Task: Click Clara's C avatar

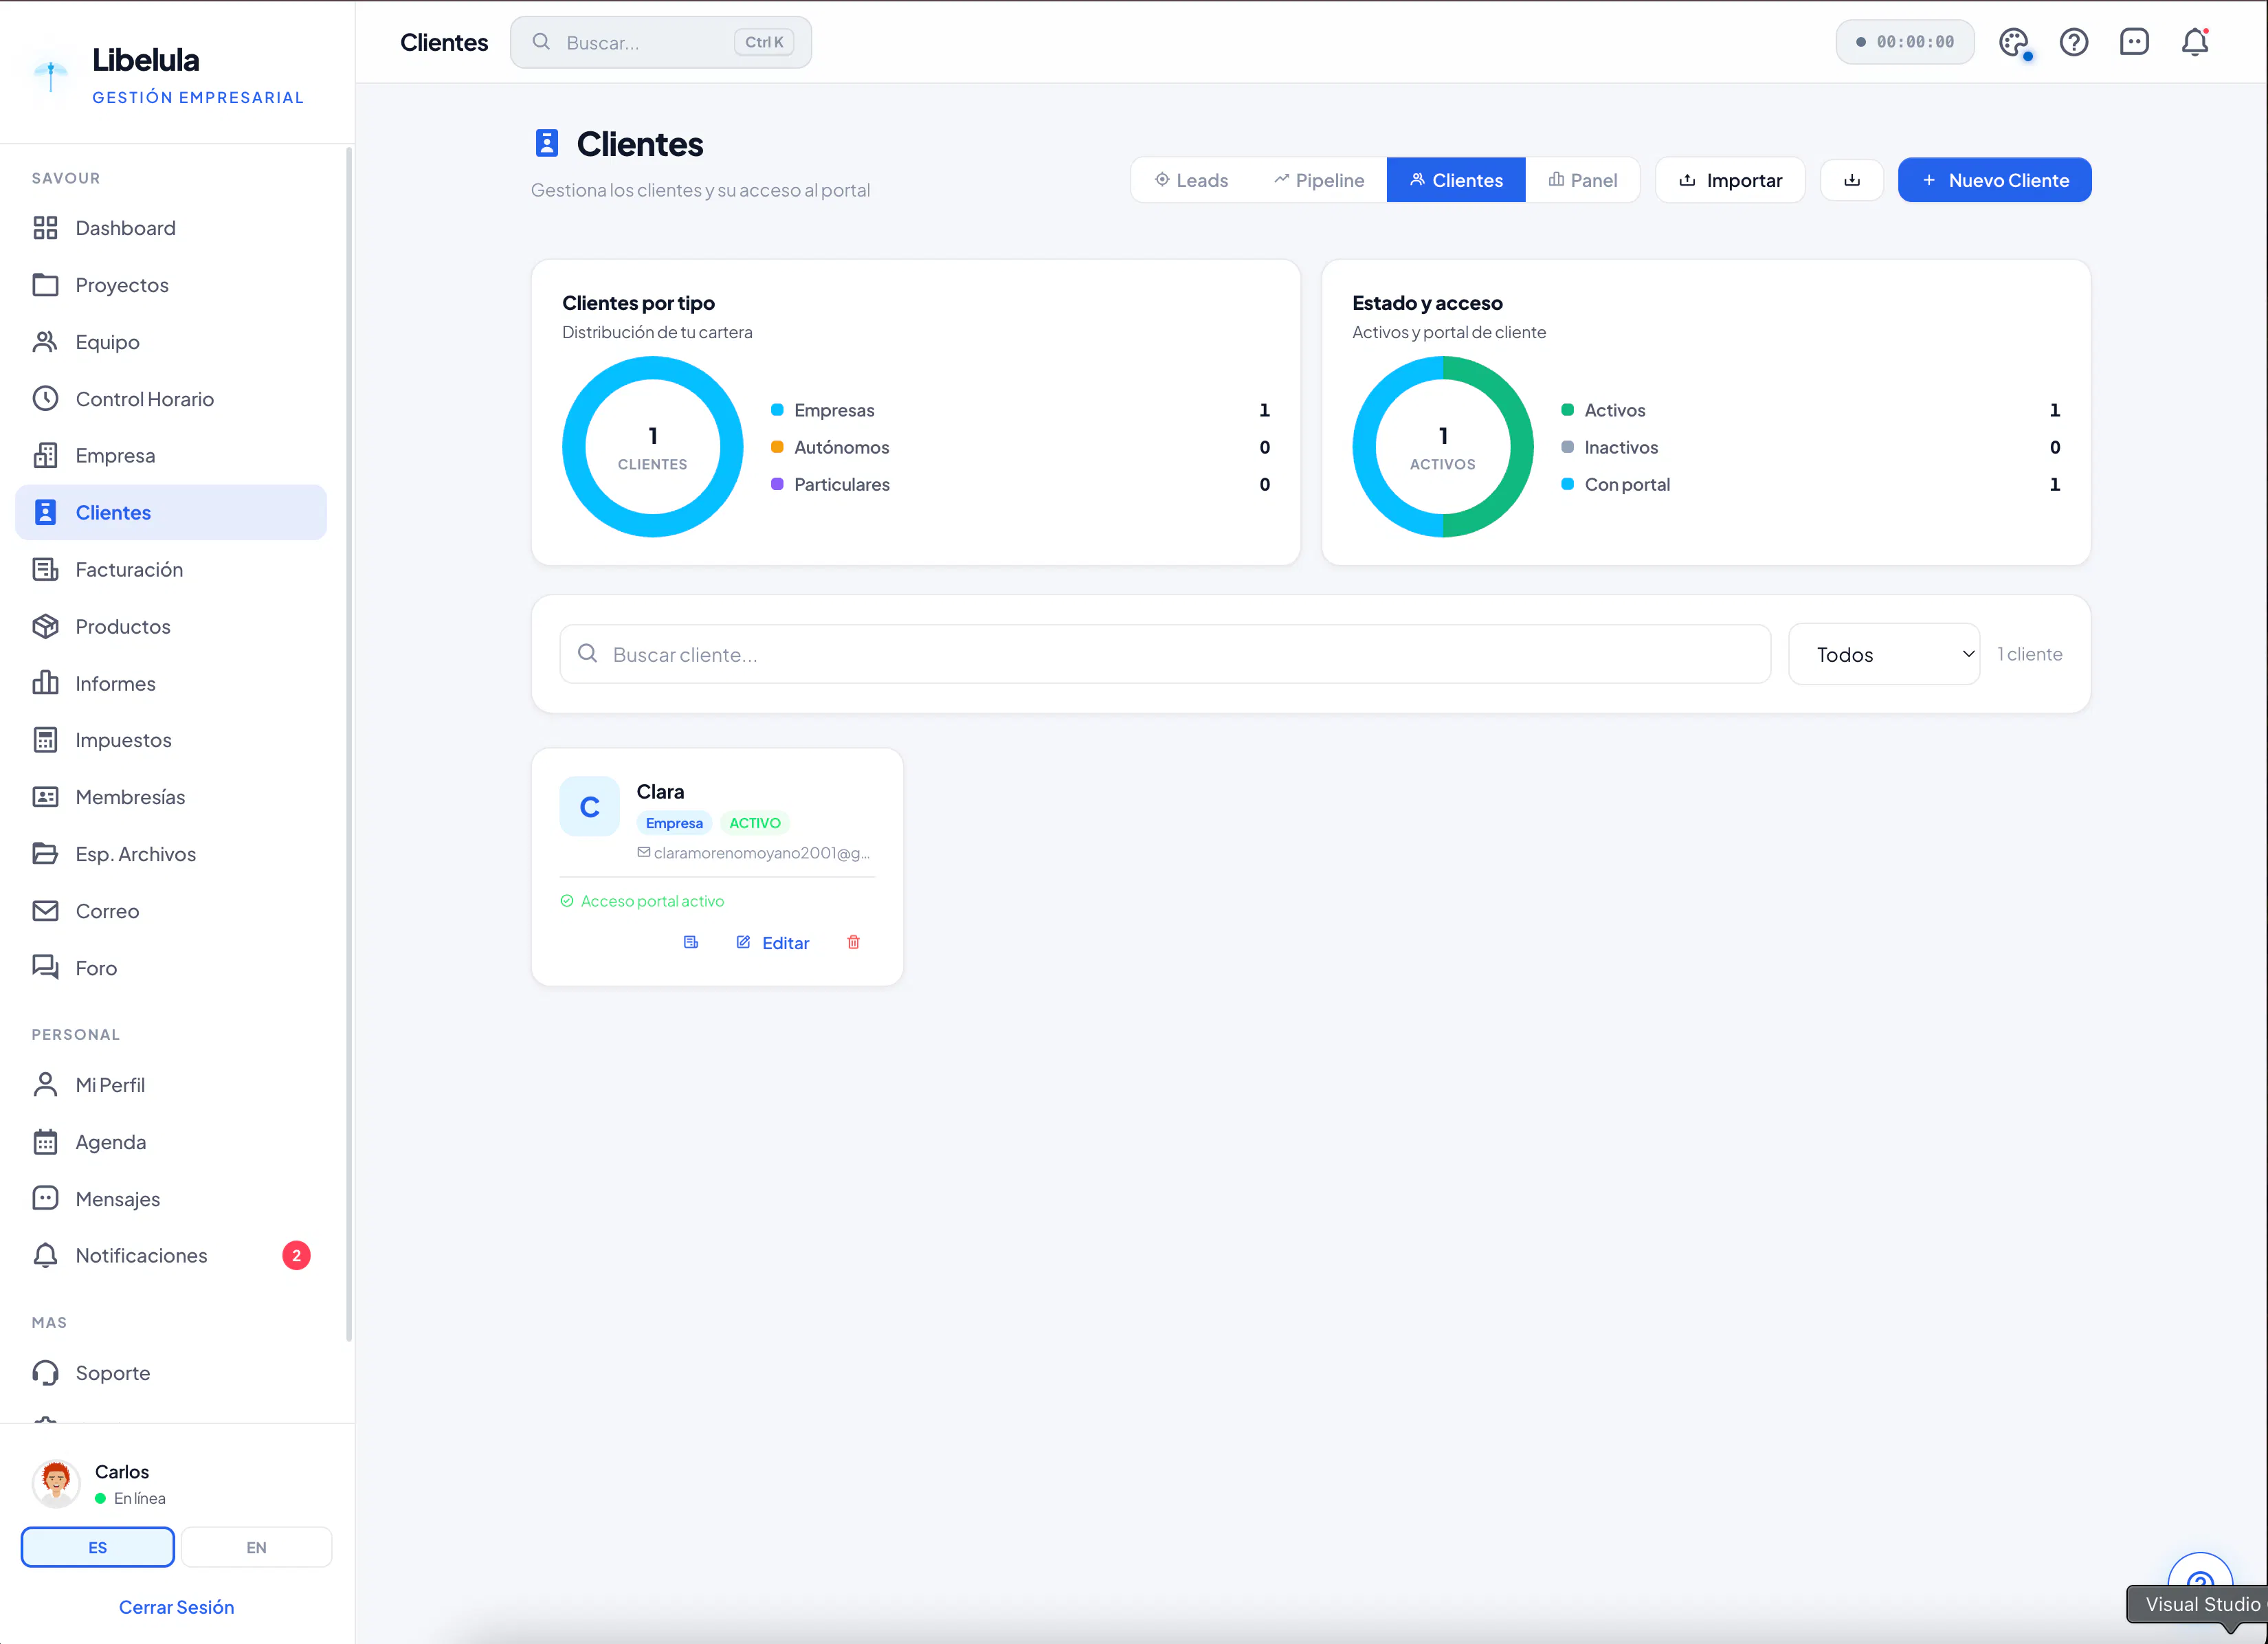Action: coord(590,806)
